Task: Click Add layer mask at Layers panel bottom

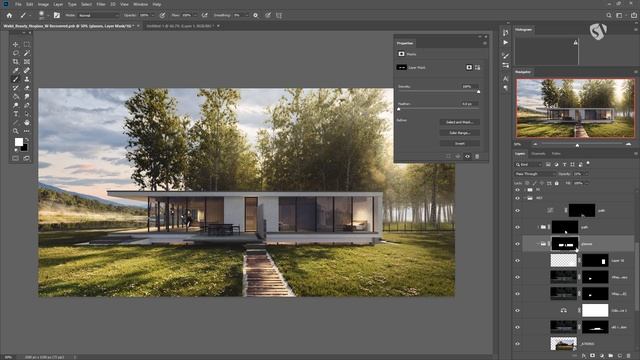Action: [x=593, y=356]
